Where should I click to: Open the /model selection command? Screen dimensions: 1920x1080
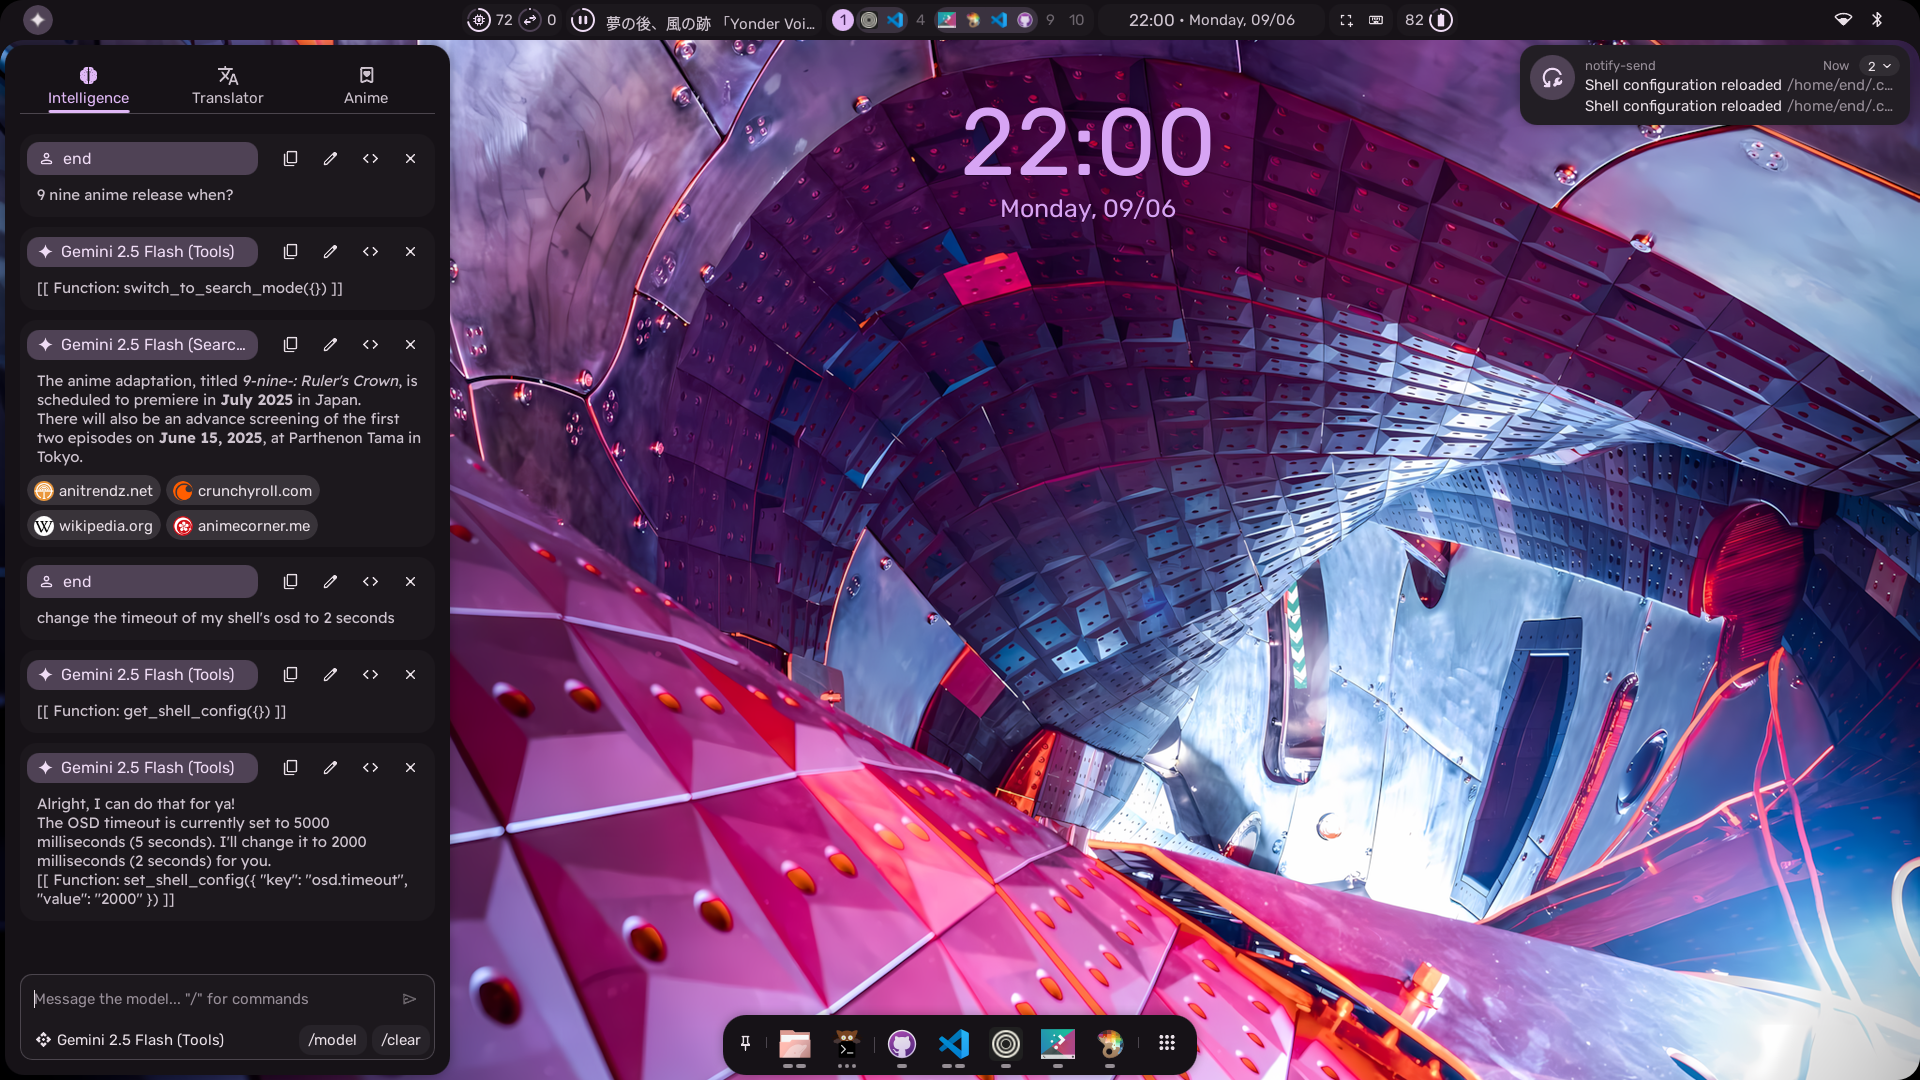tap(332, 1040)
